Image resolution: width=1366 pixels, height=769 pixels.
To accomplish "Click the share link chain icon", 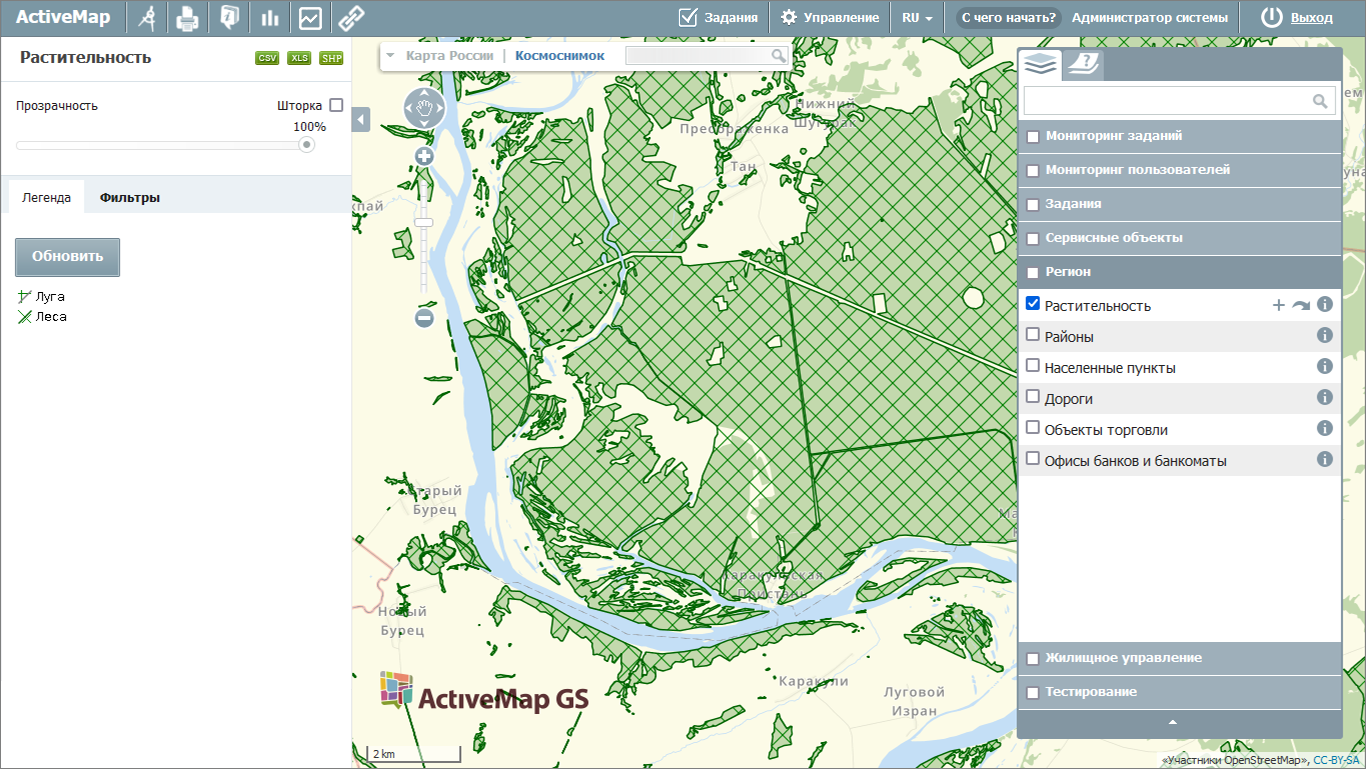I will pos(351,18).
